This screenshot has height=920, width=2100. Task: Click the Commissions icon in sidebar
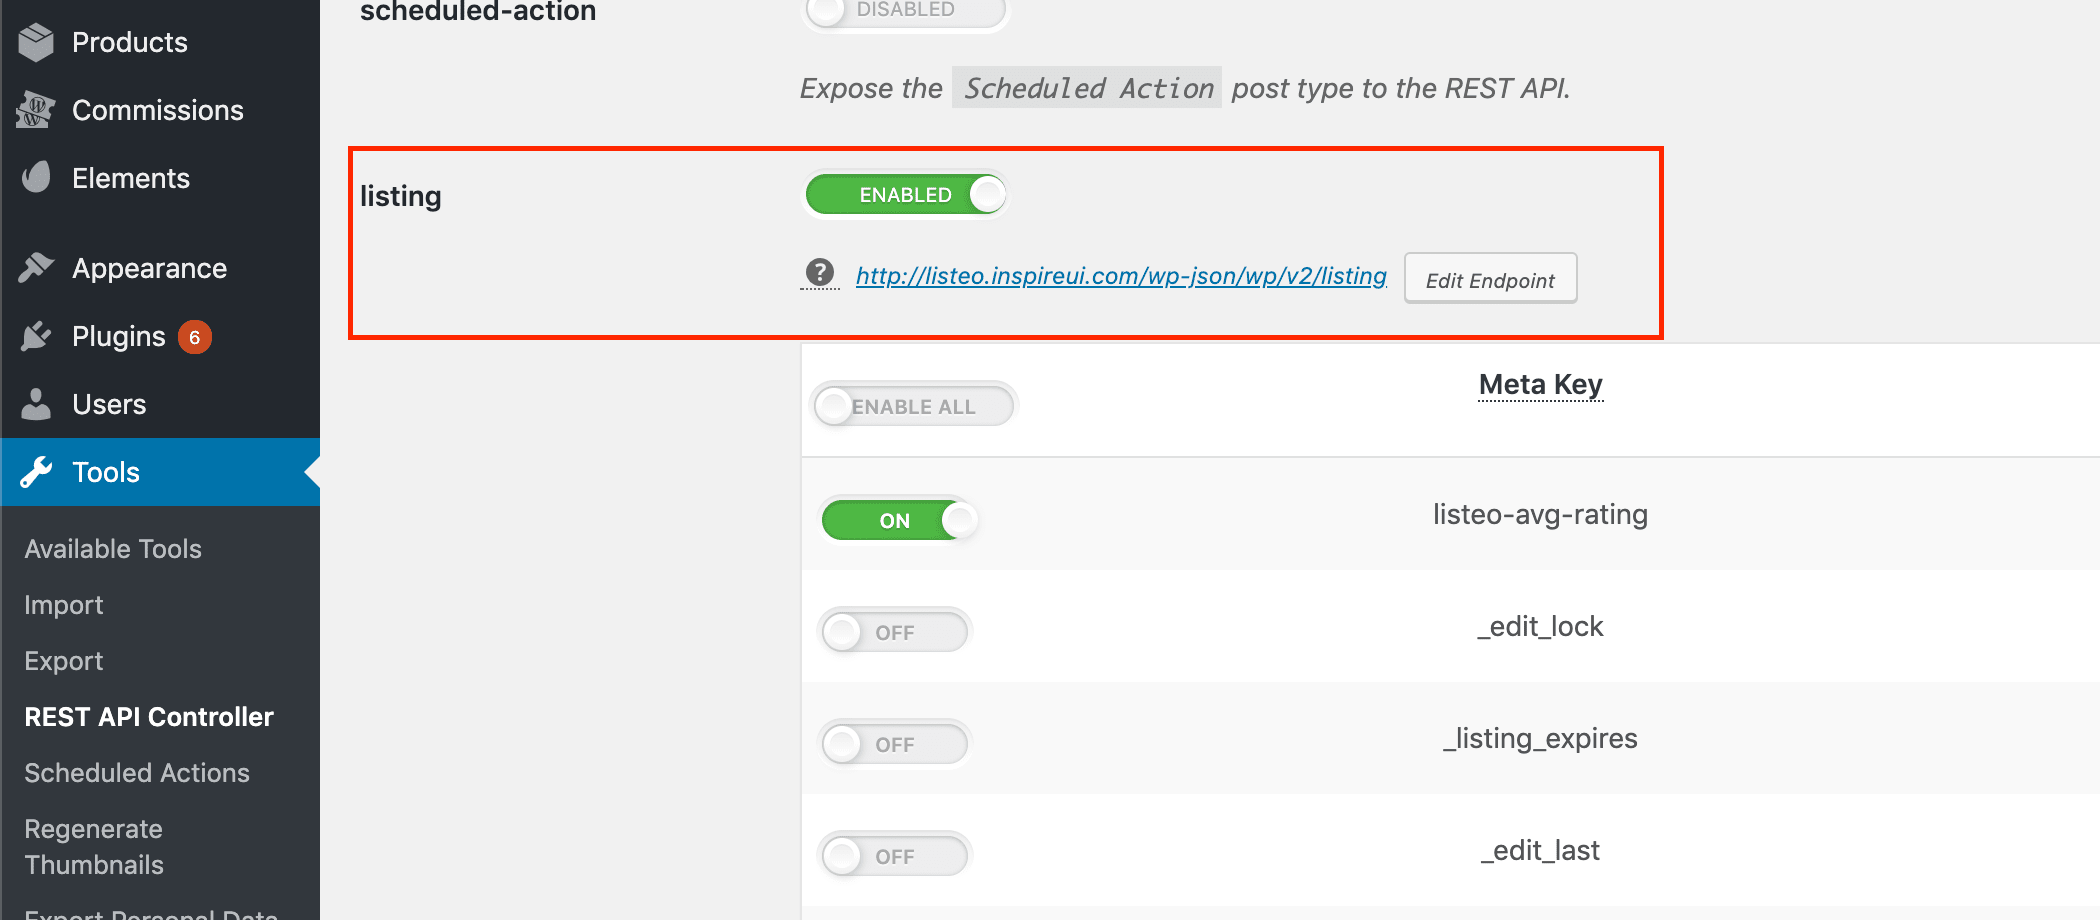[36, 110]
